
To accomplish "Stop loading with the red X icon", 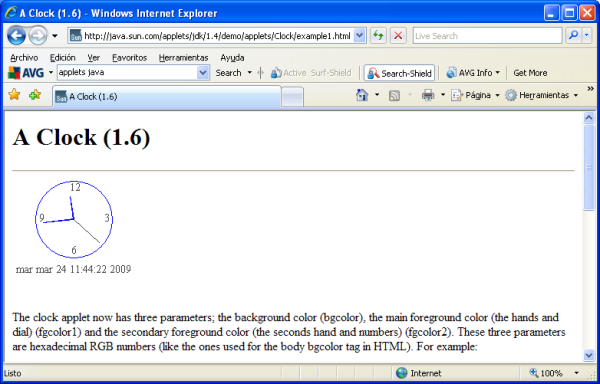I will (398, 36).
